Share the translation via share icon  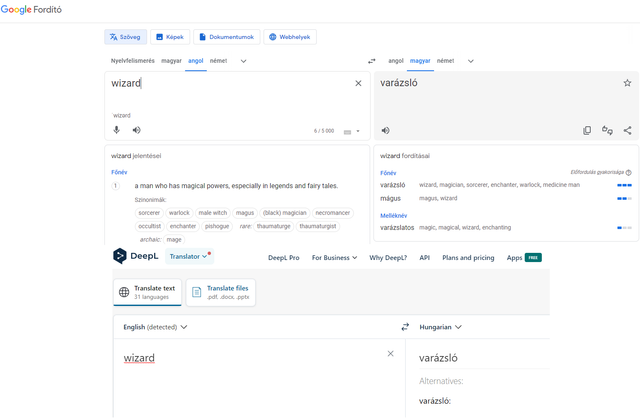(x=627, y=131)
